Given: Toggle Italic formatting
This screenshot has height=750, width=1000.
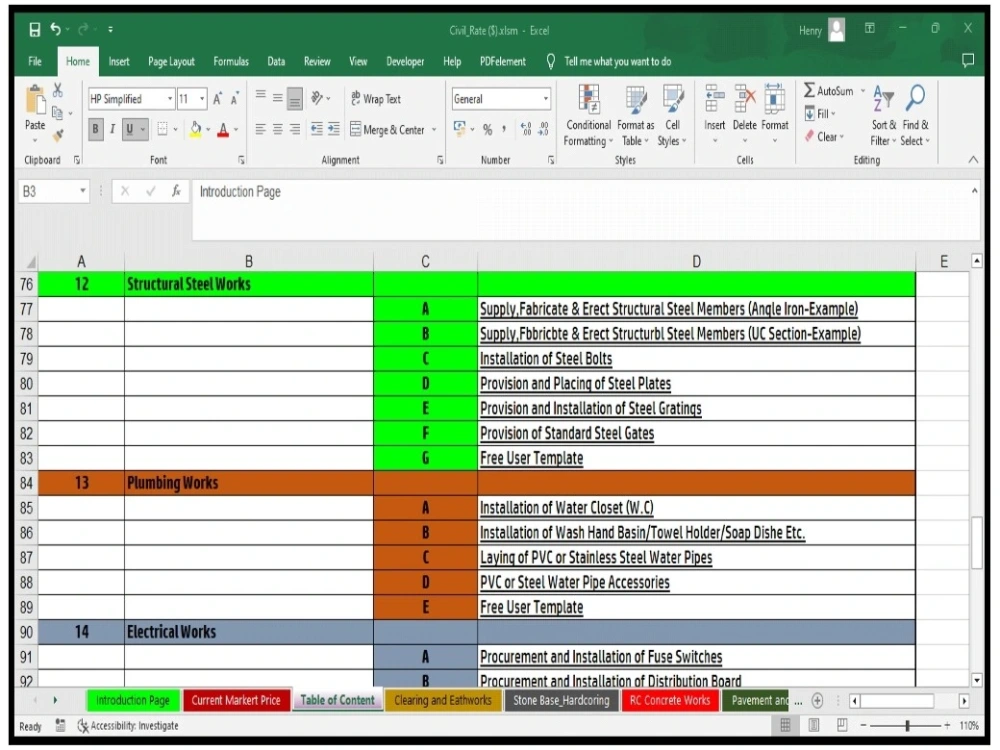Looking at the screenshot, I should (x=112, y=129).
